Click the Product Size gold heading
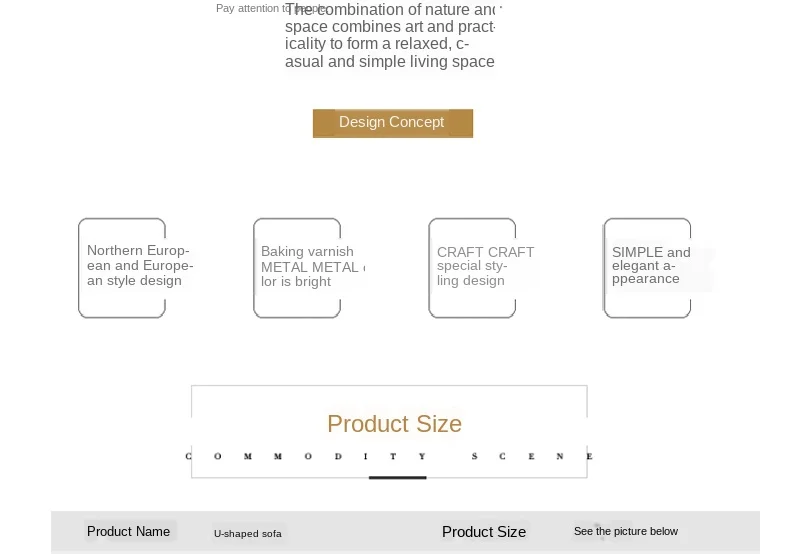 [x=394, y=424]
